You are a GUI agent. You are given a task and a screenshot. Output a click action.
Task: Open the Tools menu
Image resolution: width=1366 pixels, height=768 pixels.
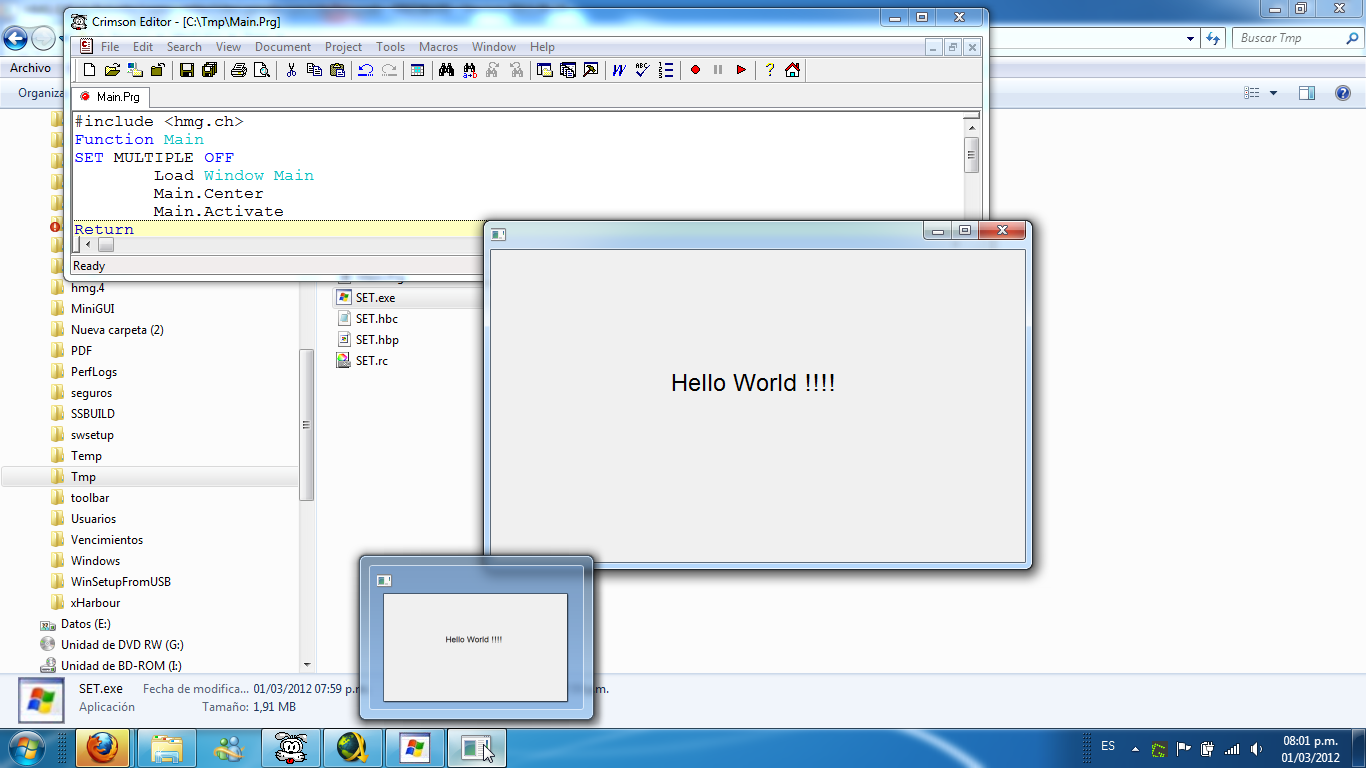[391, 47]
